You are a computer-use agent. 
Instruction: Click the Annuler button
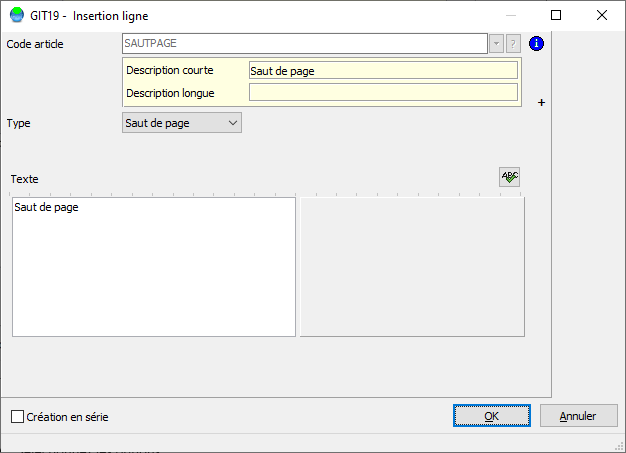pyautogui.click(x=578, y=415)
